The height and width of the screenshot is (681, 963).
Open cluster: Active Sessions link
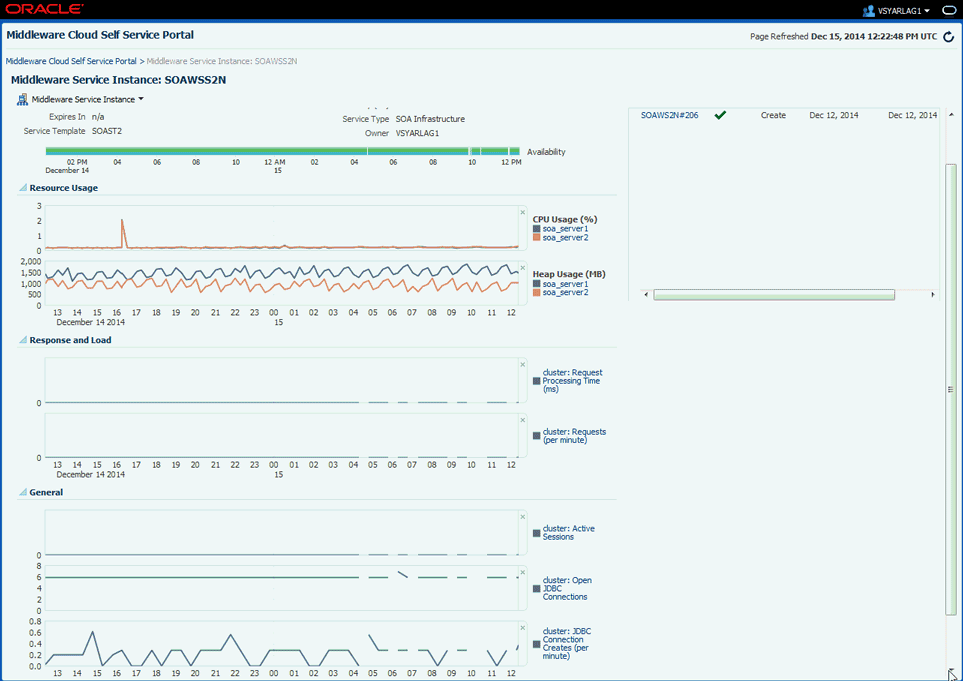point(568,532)
